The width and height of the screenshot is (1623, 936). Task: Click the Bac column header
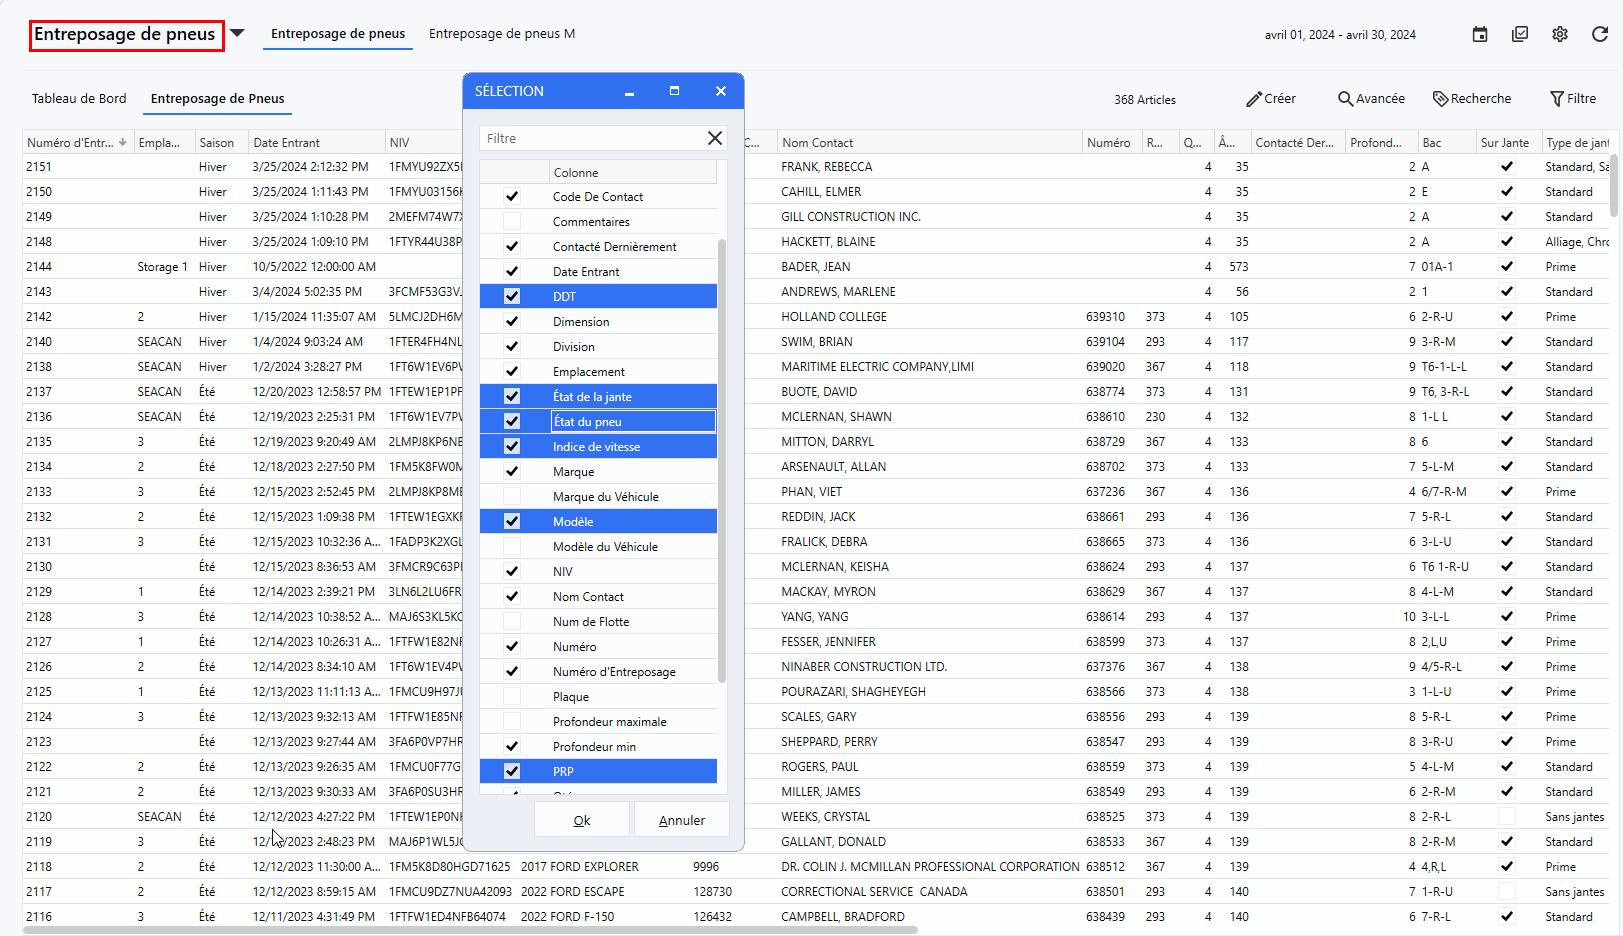tap(1446, 142)
